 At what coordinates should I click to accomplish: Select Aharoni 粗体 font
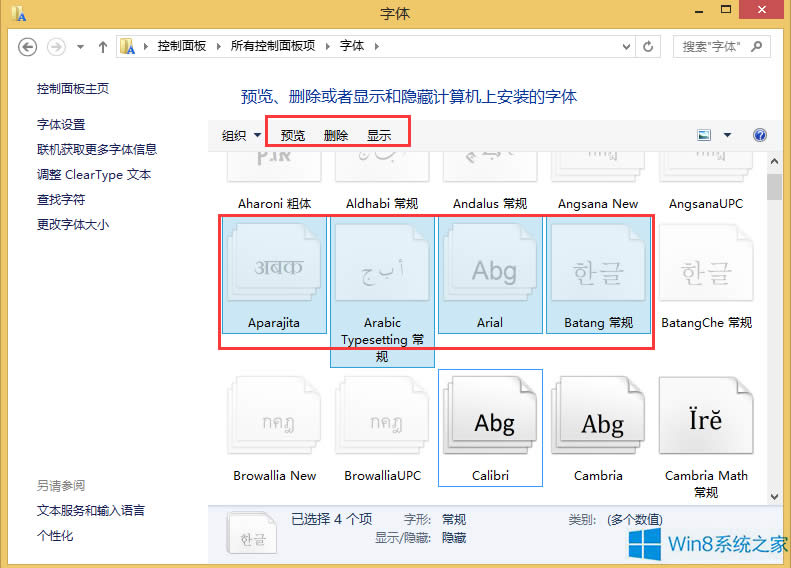tap(274, 182)
